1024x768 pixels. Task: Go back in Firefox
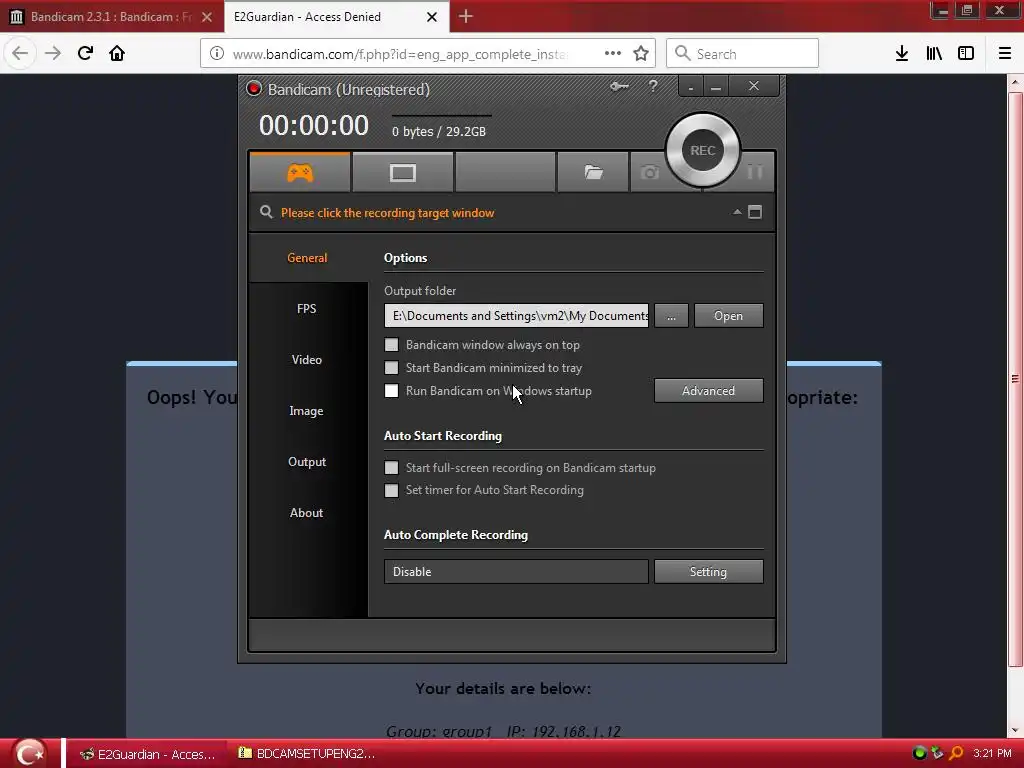coord(20,54)
